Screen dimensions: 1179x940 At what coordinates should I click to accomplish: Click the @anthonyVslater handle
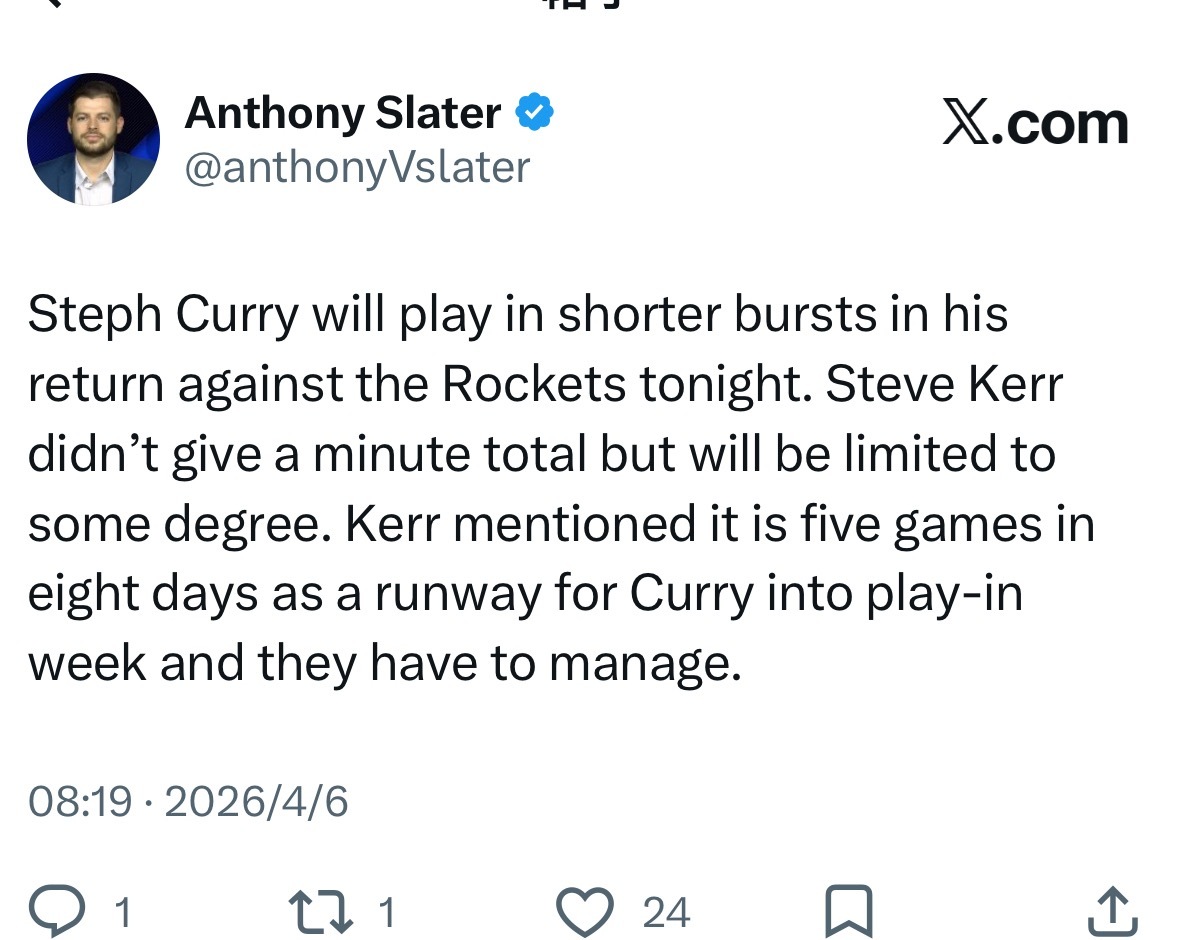pos(357,168)
